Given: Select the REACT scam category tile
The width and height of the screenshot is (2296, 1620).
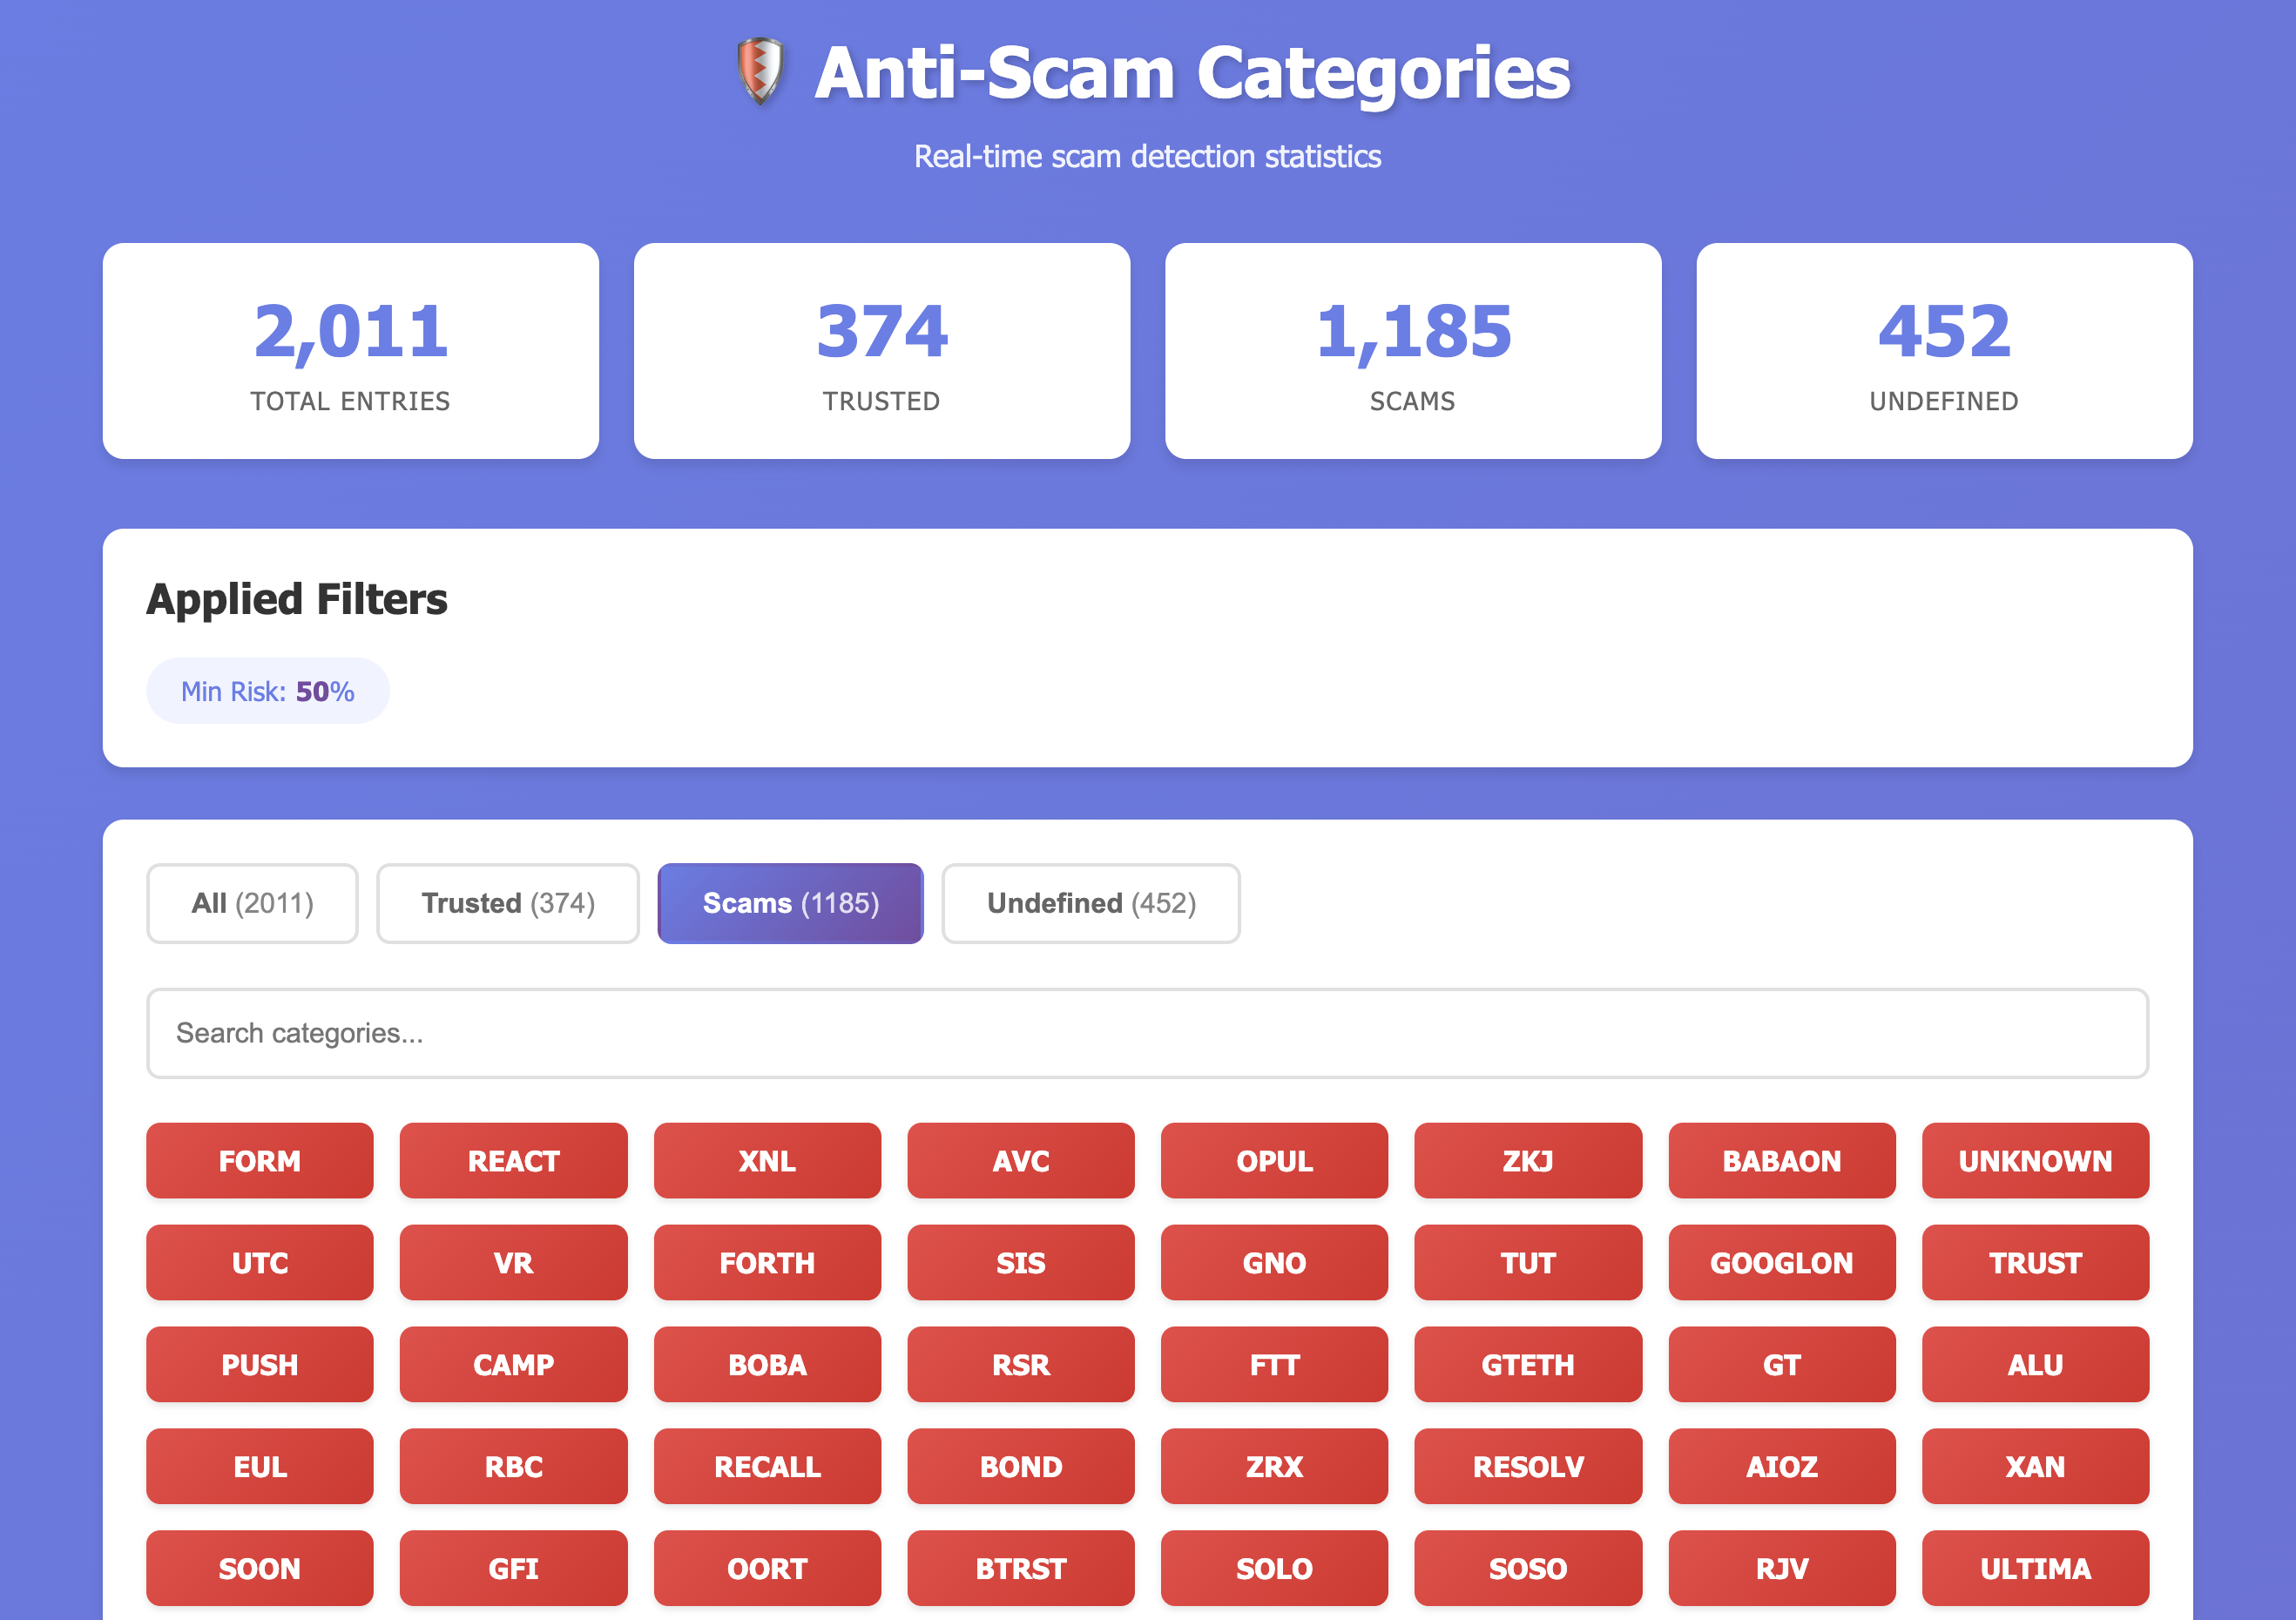Looking at the screenshot, I should (x=513, y=1161).
